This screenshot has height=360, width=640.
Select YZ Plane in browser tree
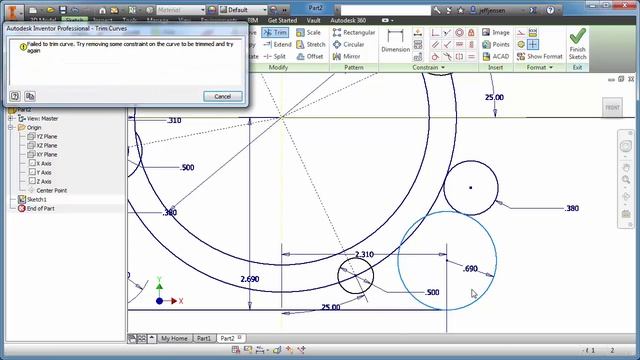click(x=42, y=136)
